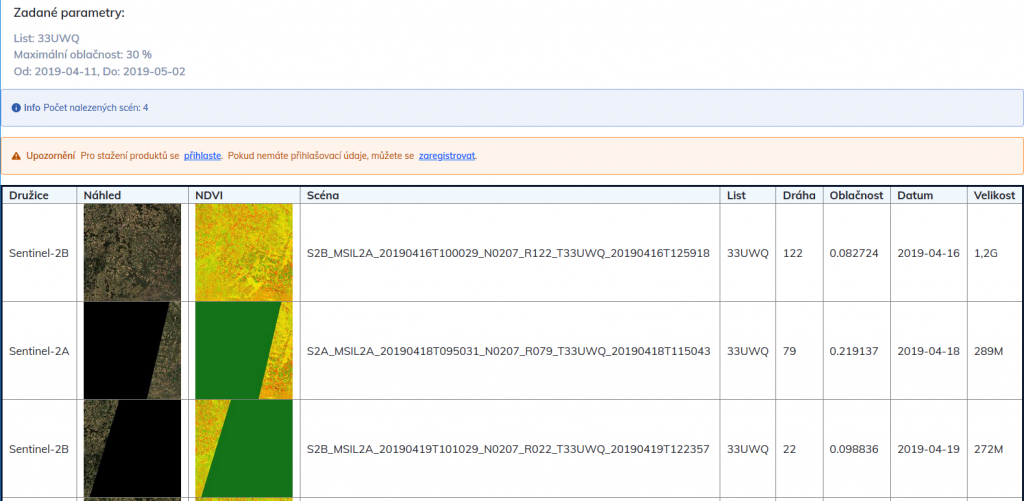Open preview thumbnail of the 2019-04-19 scene
This screenshot has width=1024, height=501.
point(133,448)
